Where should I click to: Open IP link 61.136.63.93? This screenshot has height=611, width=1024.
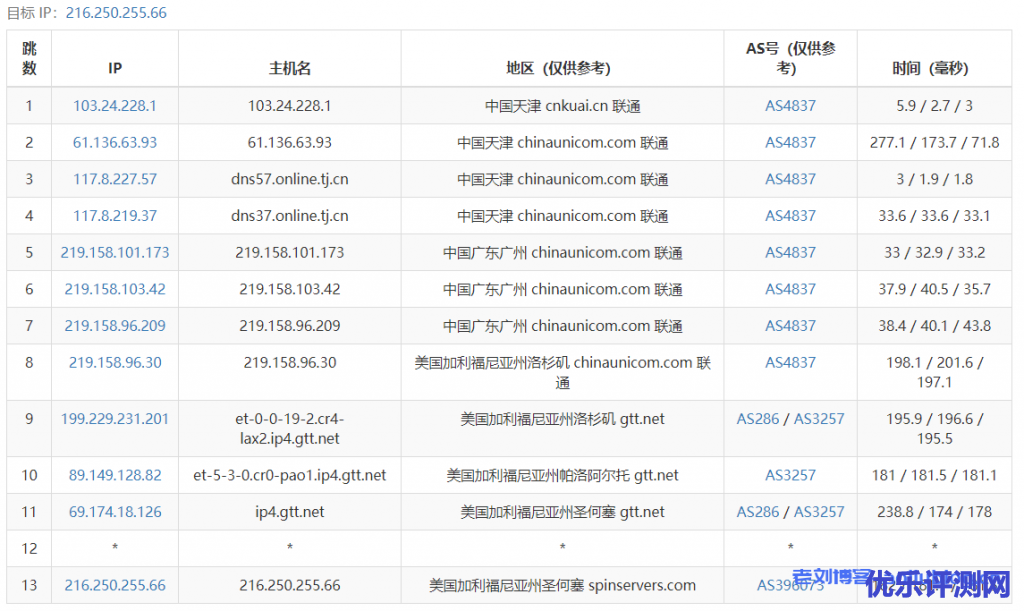click(115, 143)
